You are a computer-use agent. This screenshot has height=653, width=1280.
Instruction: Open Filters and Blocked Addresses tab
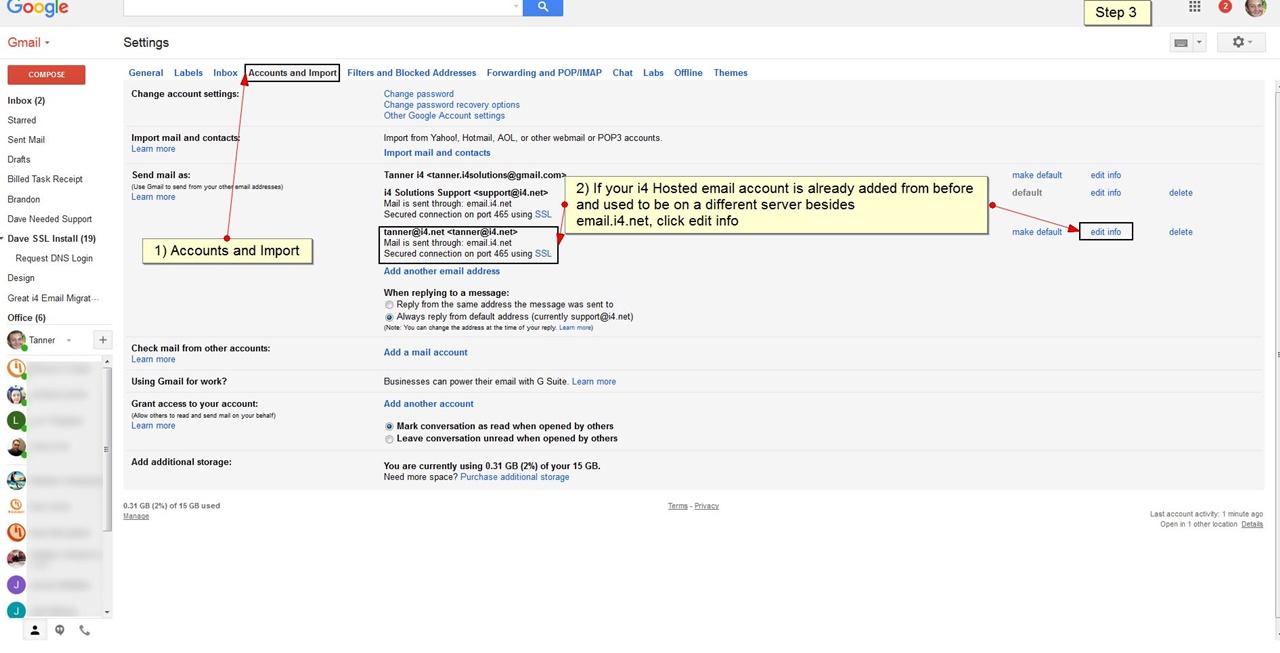click(x=411, y=73)
